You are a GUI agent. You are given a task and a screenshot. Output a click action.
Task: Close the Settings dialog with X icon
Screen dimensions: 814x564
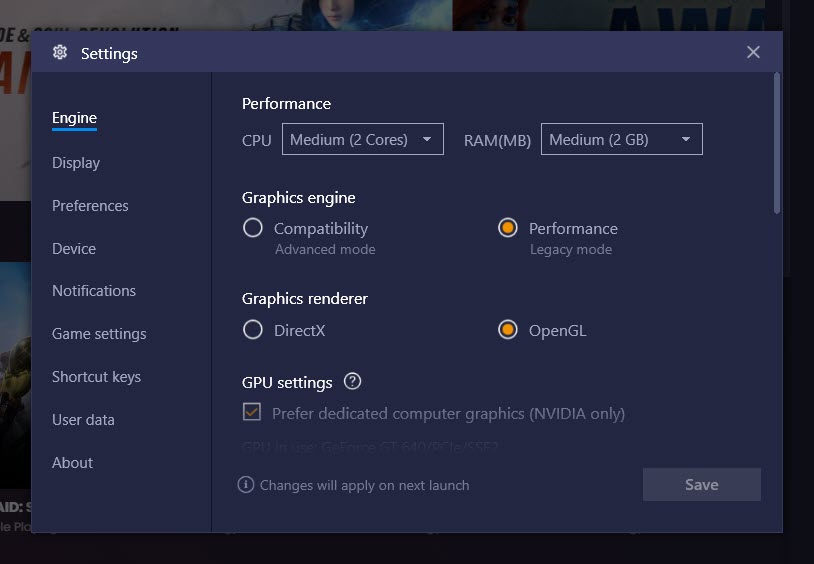click(x=753, y=52)
